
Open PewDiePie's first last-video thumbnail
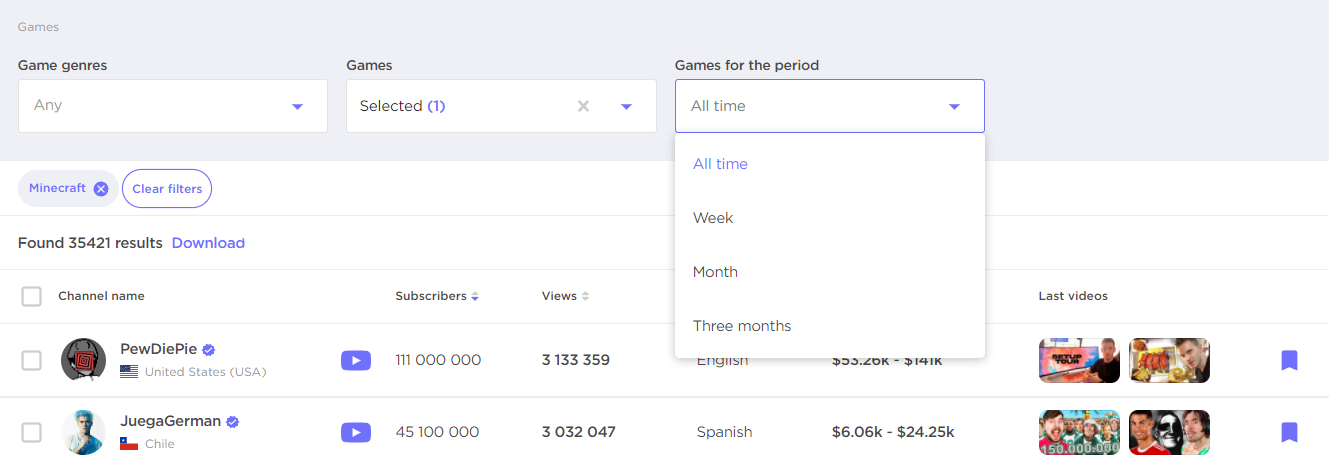(1079, 360)
